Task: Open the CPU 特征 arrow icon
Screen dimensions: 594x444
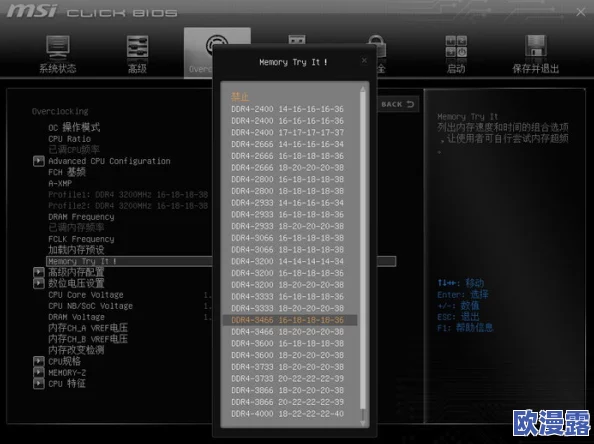Action: click(39, 384)
